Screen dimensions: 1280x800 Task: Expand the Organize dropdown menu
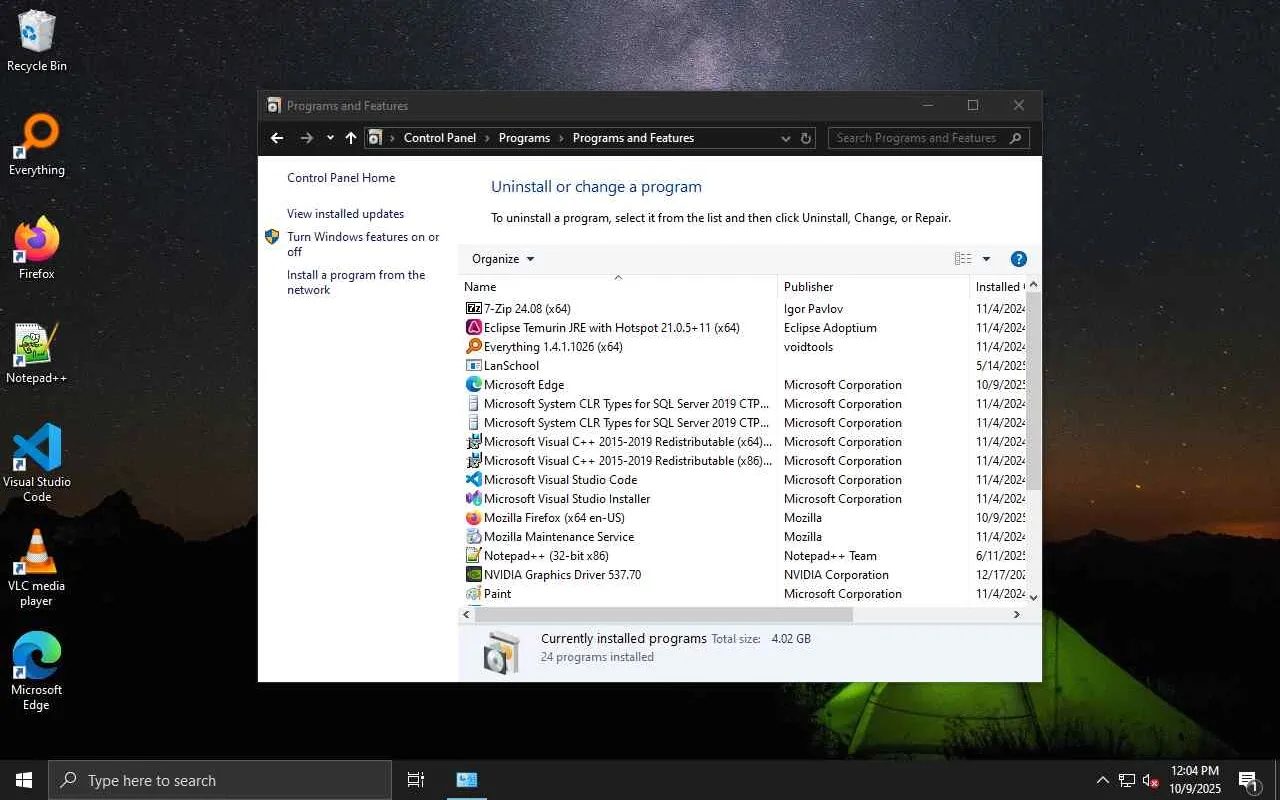[503, 259]
